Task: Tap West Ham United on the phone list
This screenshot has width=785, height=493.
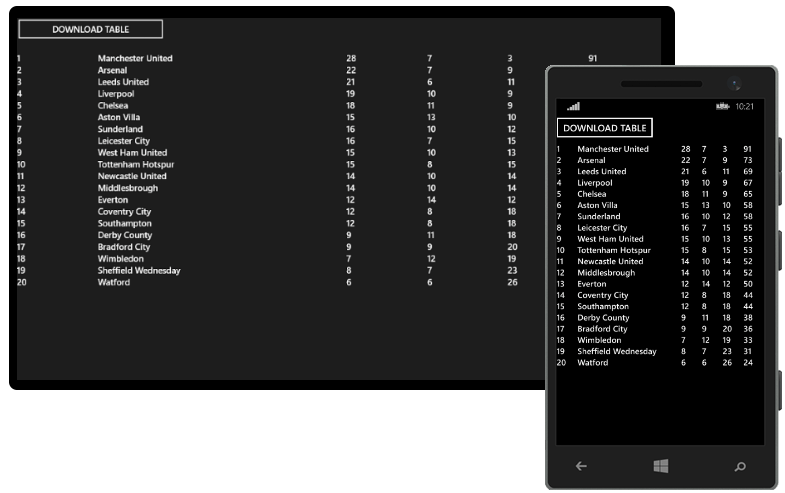Action: point(610,239)
